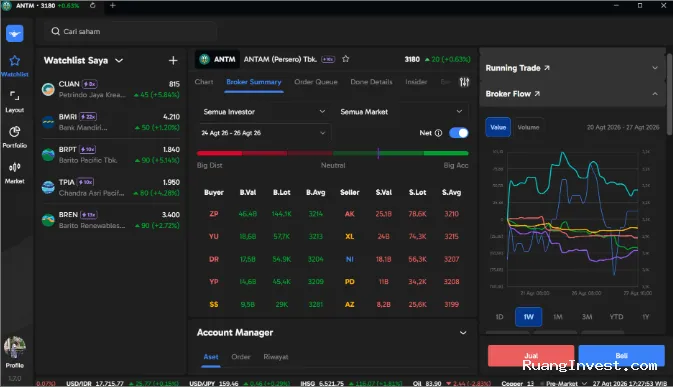This screenshot has height=387, width=673.
Task: Click buyer broker SS
Action: pyautogui.click(x=214, y=304)
